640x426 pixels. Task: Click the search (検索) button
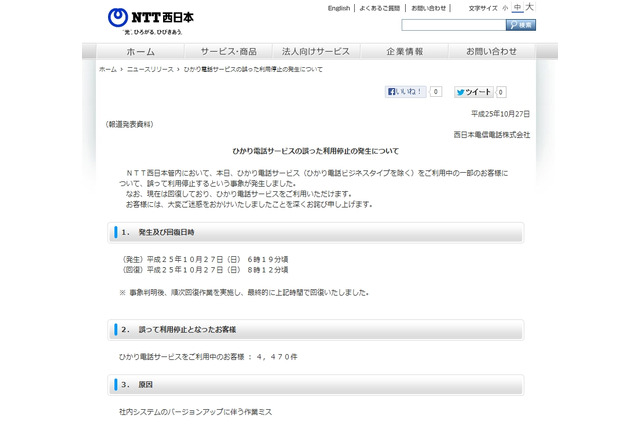pos(521,25)
